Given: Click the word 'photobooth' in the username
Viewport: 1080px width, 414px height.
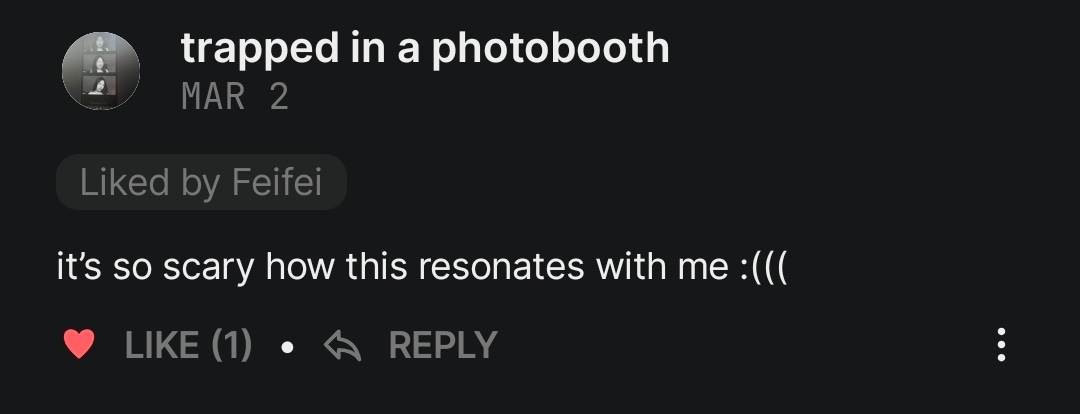Looking at the screenshot, I should pos(550,48).
